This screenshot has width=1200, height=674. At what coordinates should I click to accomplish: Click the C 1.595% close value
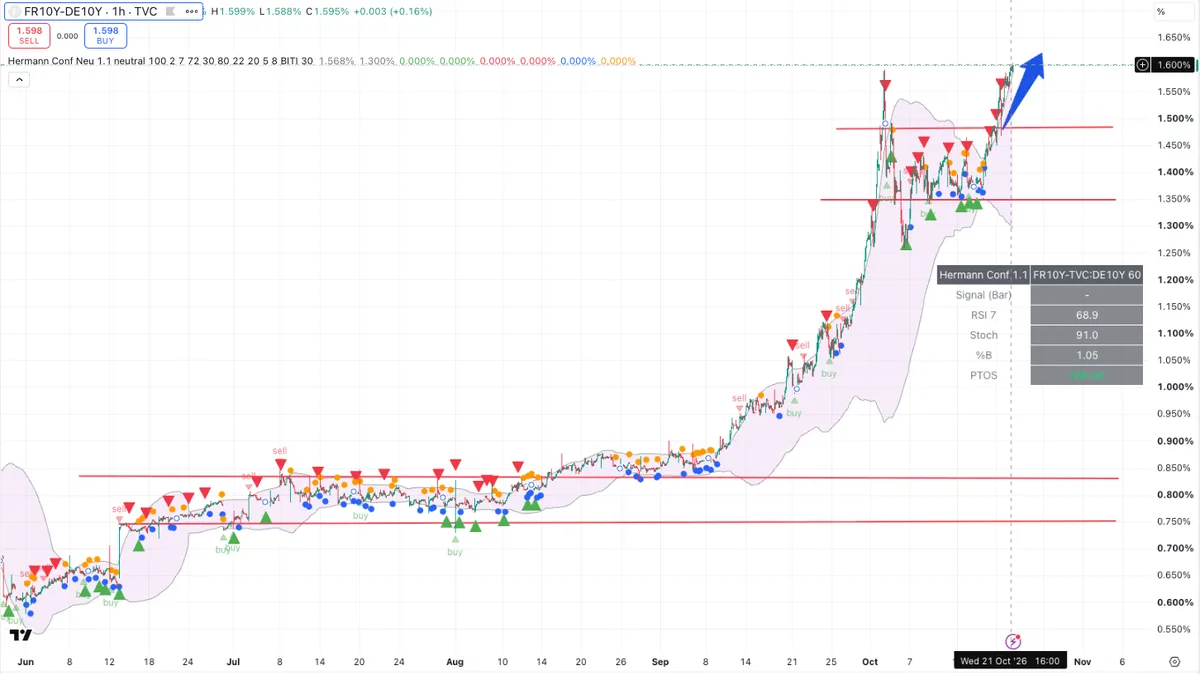tap(327, 12)
